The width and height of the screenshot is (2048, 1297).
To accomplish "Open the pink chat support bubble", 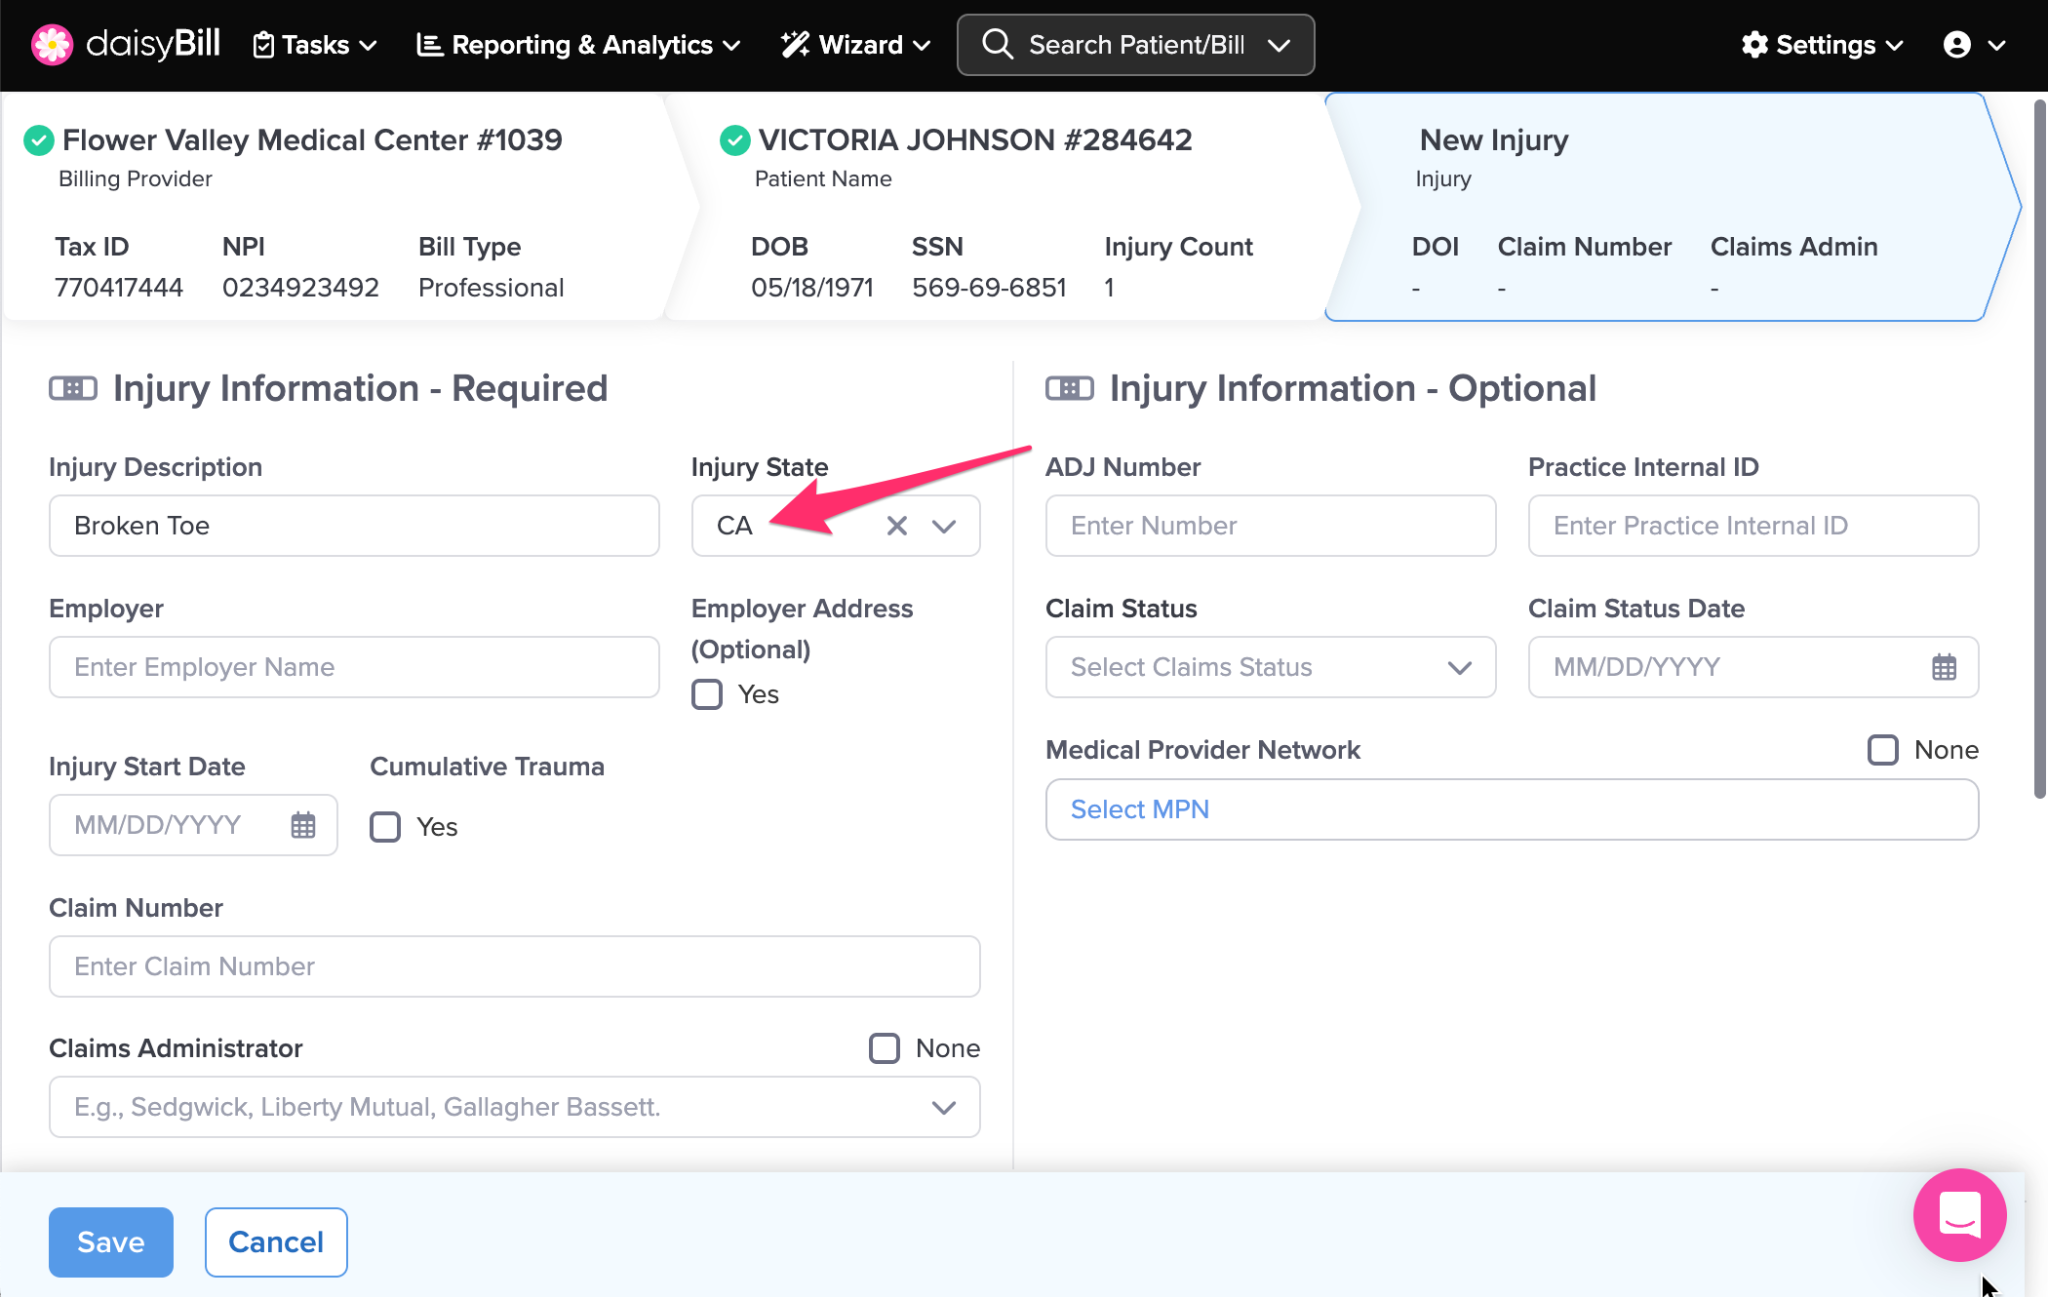I will 1958,1214.
